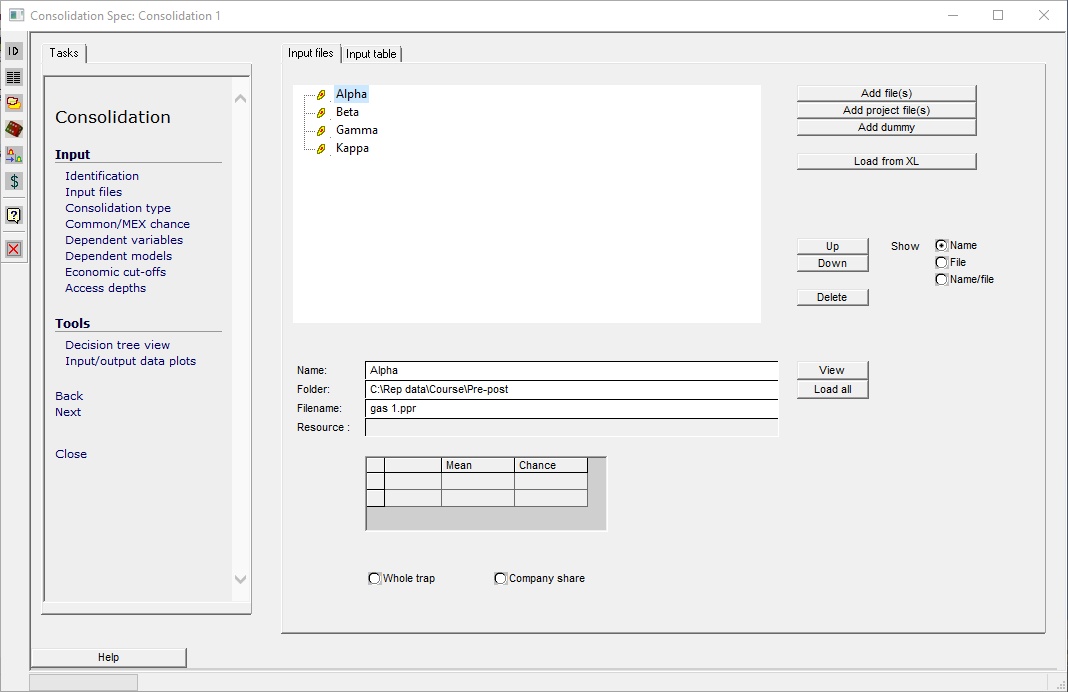Click the Add project file(s) button
This screenshot has height=692, width=1068.
pos(886,110)
